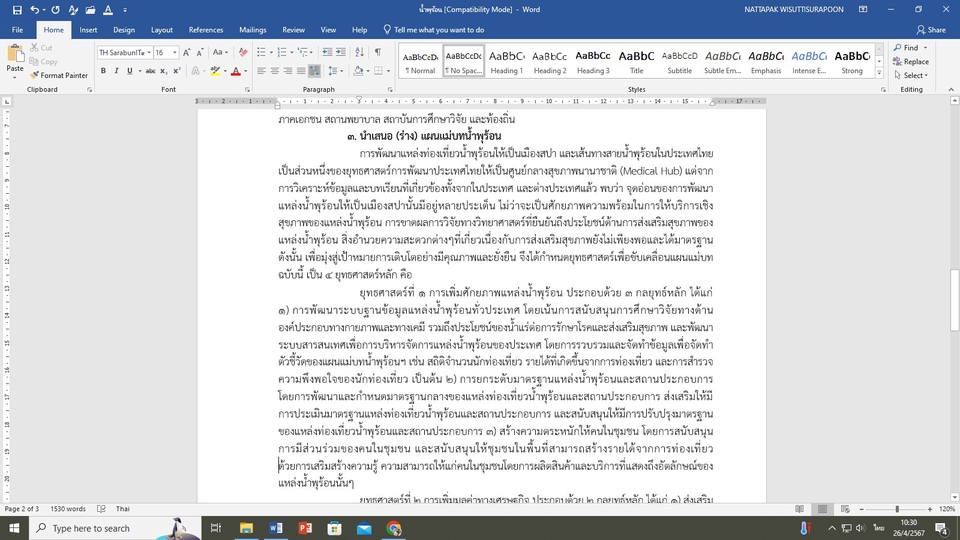960x540 pixels.
Task: Open the File menu
Action: (x=17, y=29)
